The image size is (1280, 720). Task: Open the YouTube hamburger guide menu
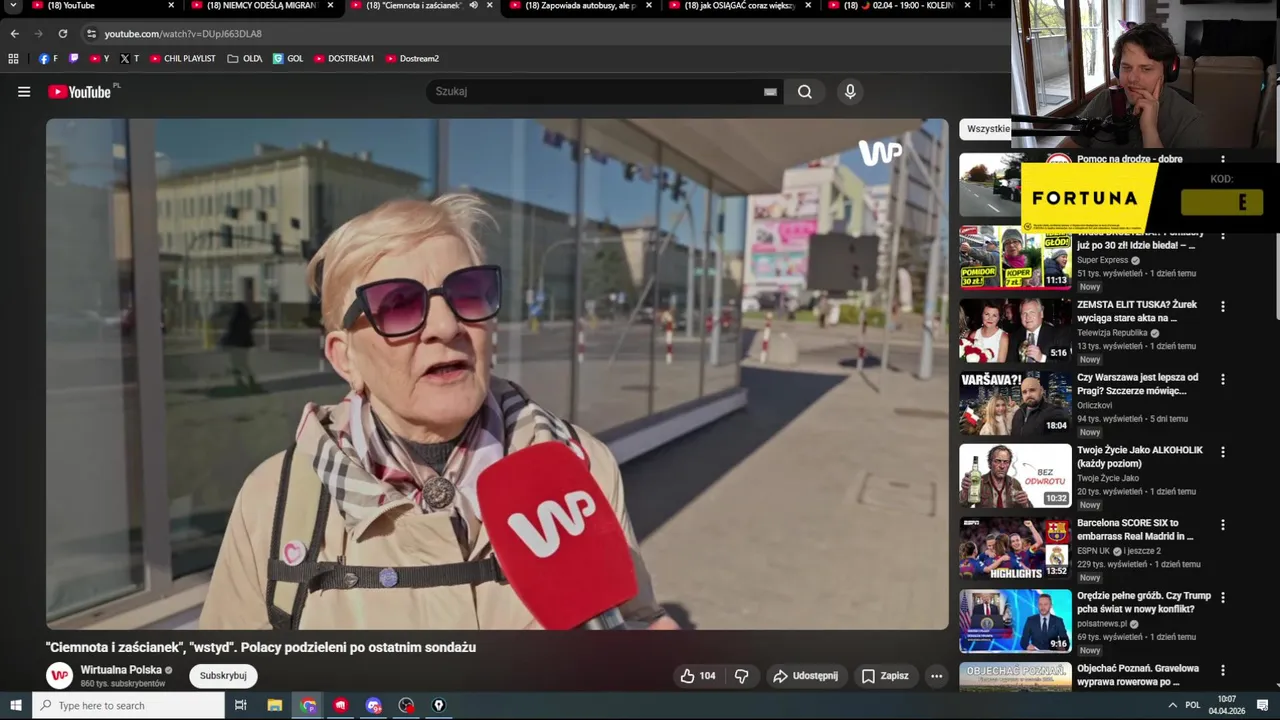coord(24,92)
